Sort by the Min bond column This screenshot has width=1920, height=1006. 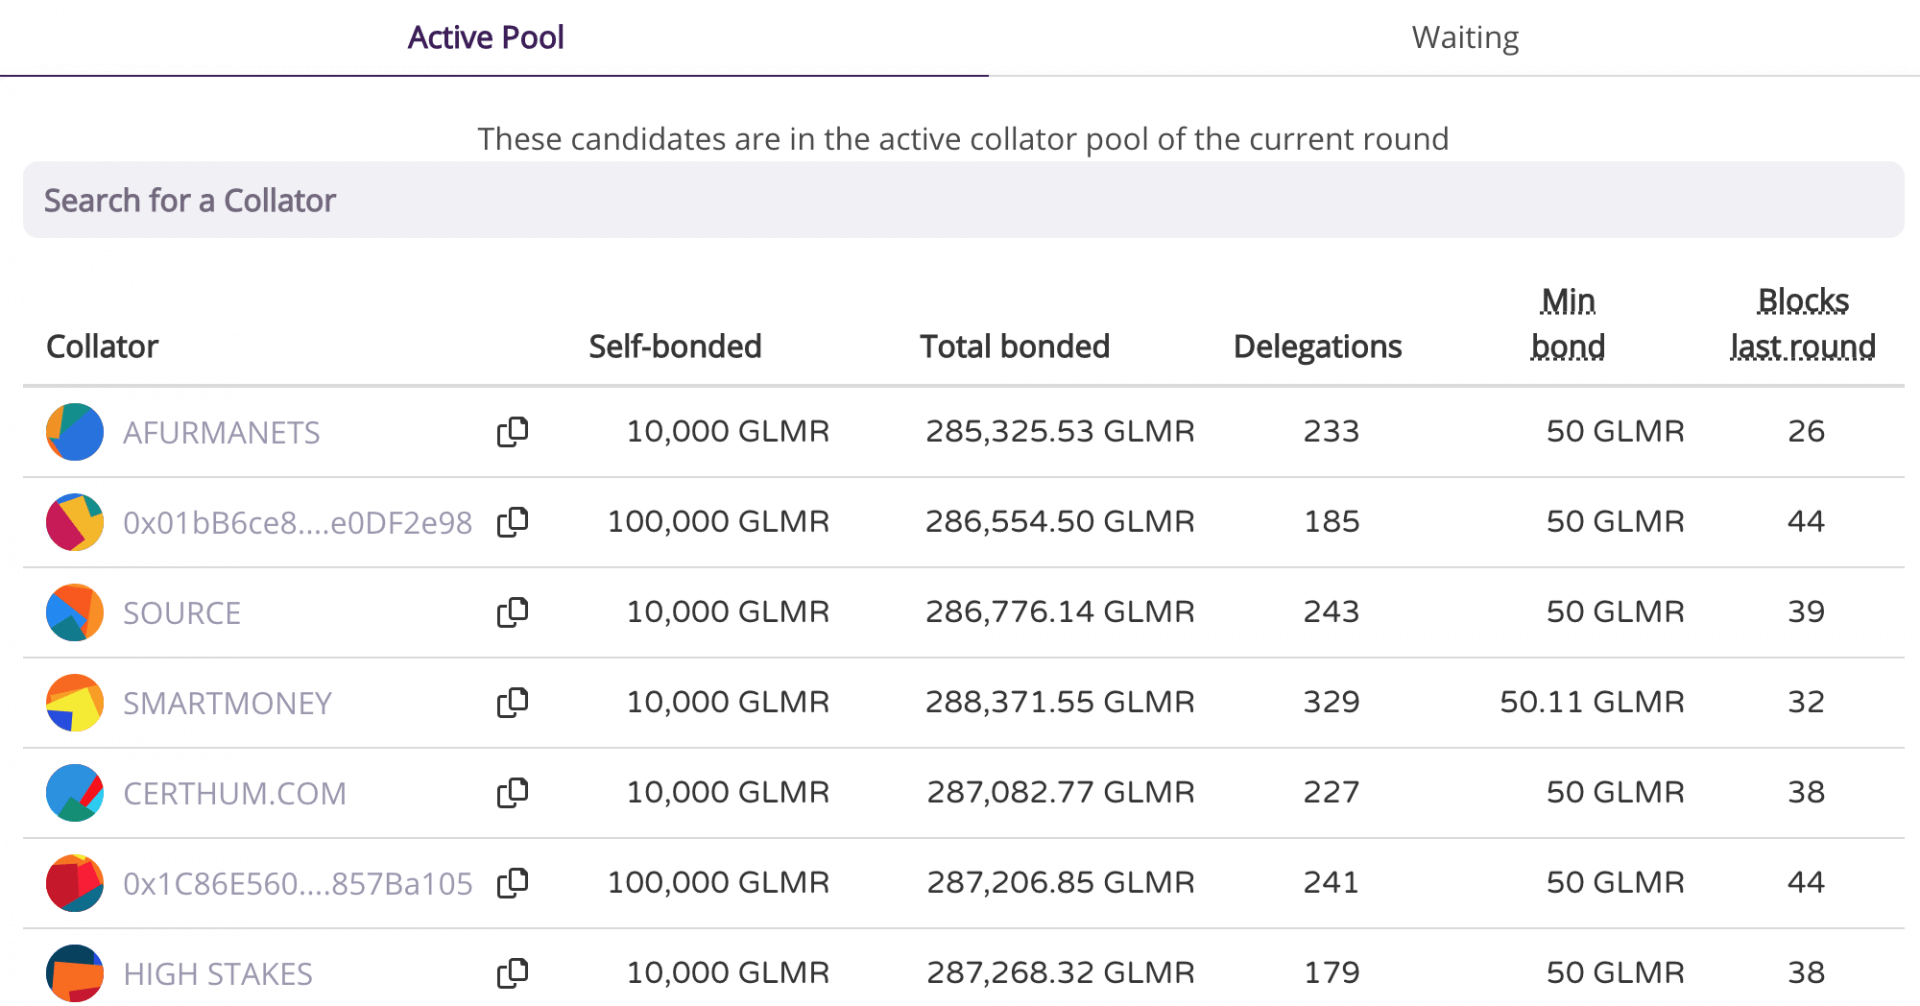[x=1567, y=322]
